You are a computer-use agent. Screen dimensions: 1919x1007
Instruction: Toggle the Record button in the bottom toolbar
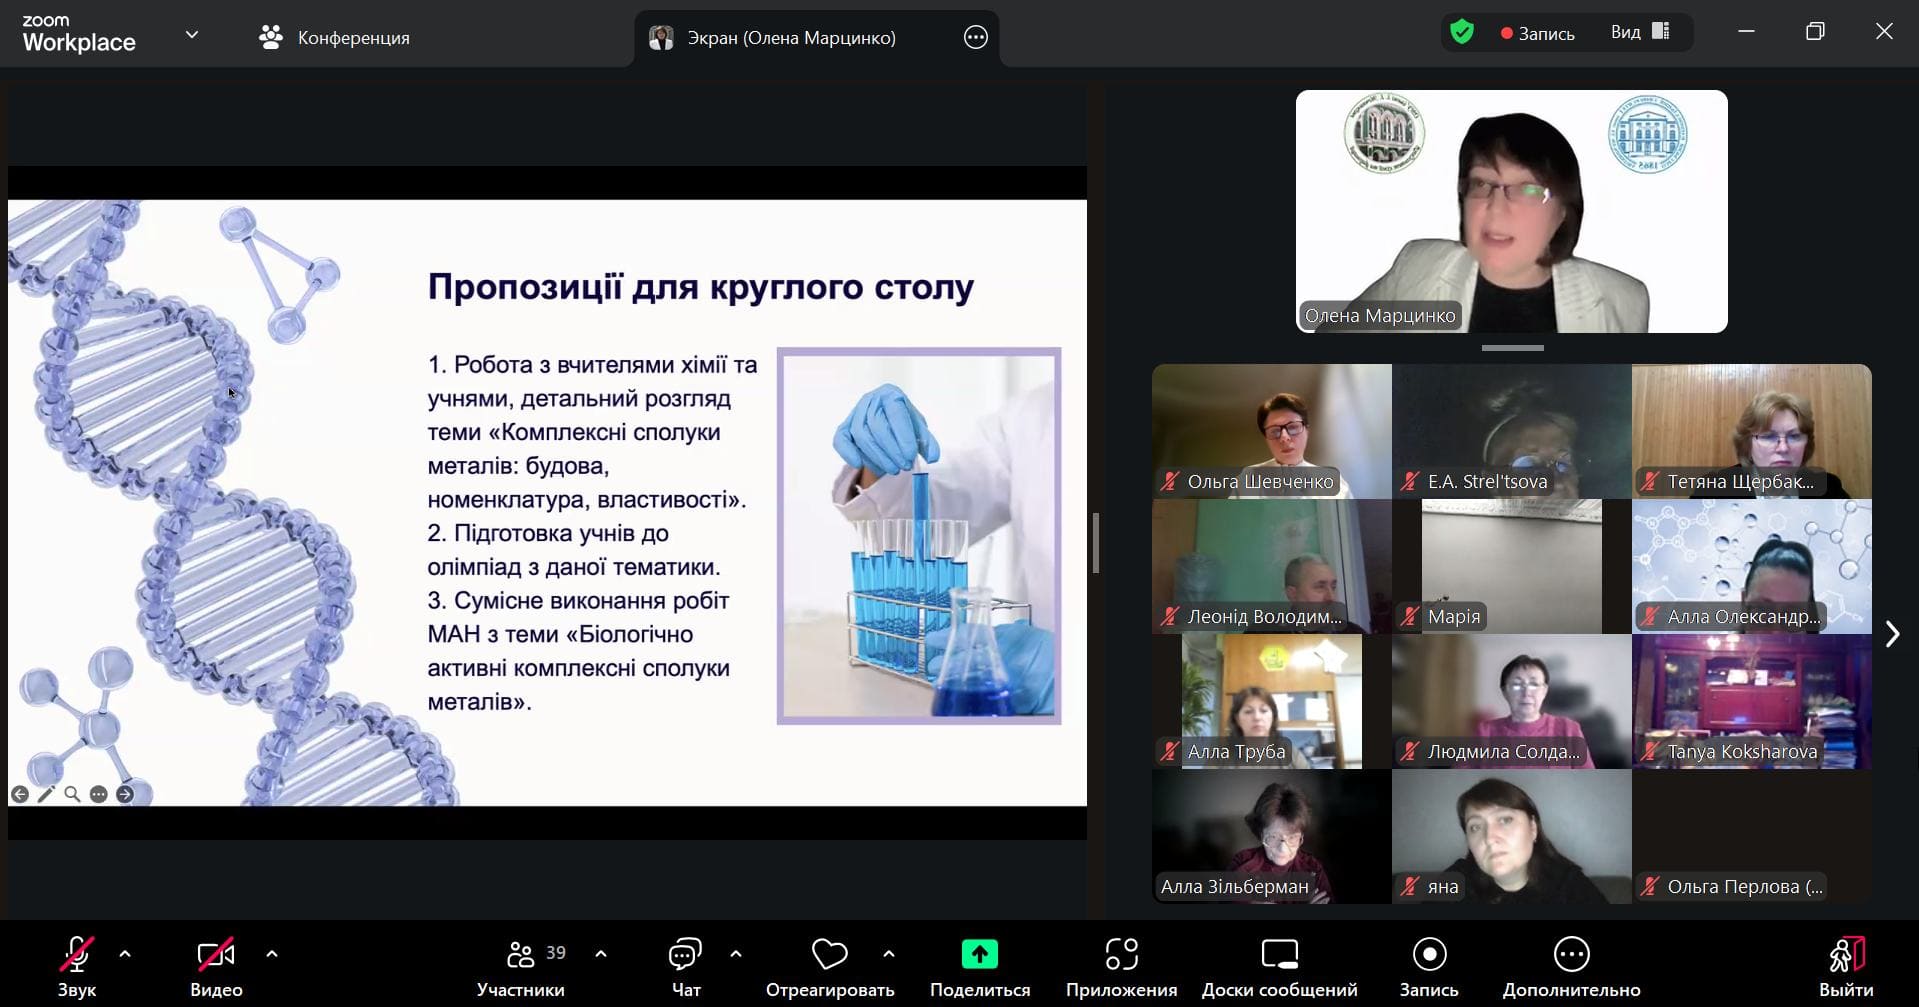point(1429,956)
